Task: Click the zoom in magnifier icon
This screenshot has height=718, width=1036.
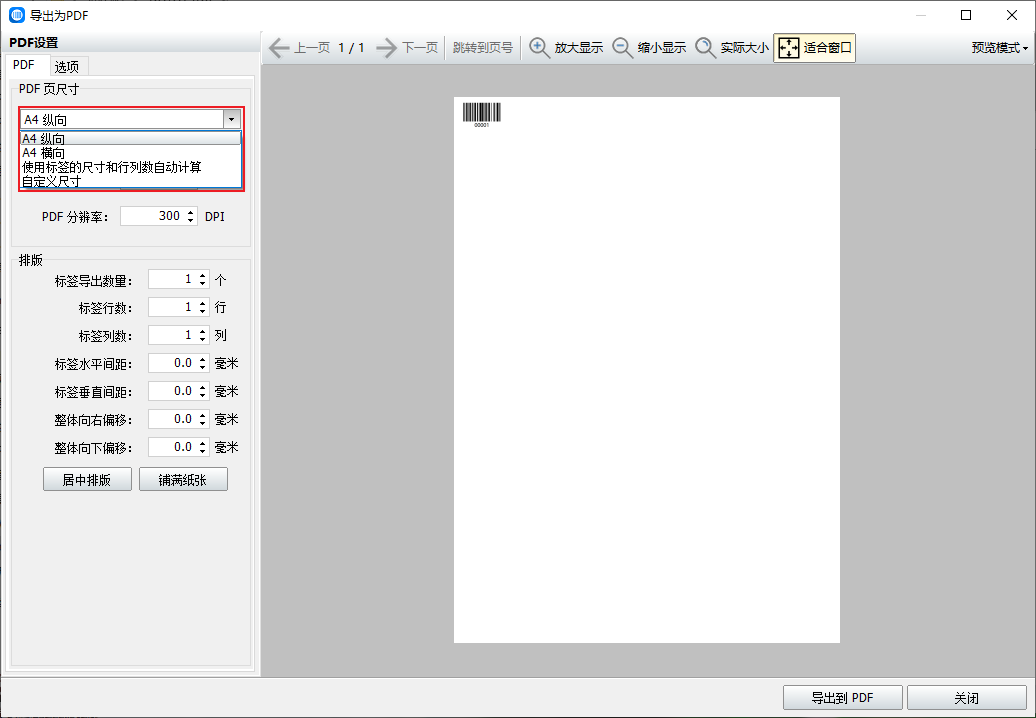Action: click(x=540, y=48)
